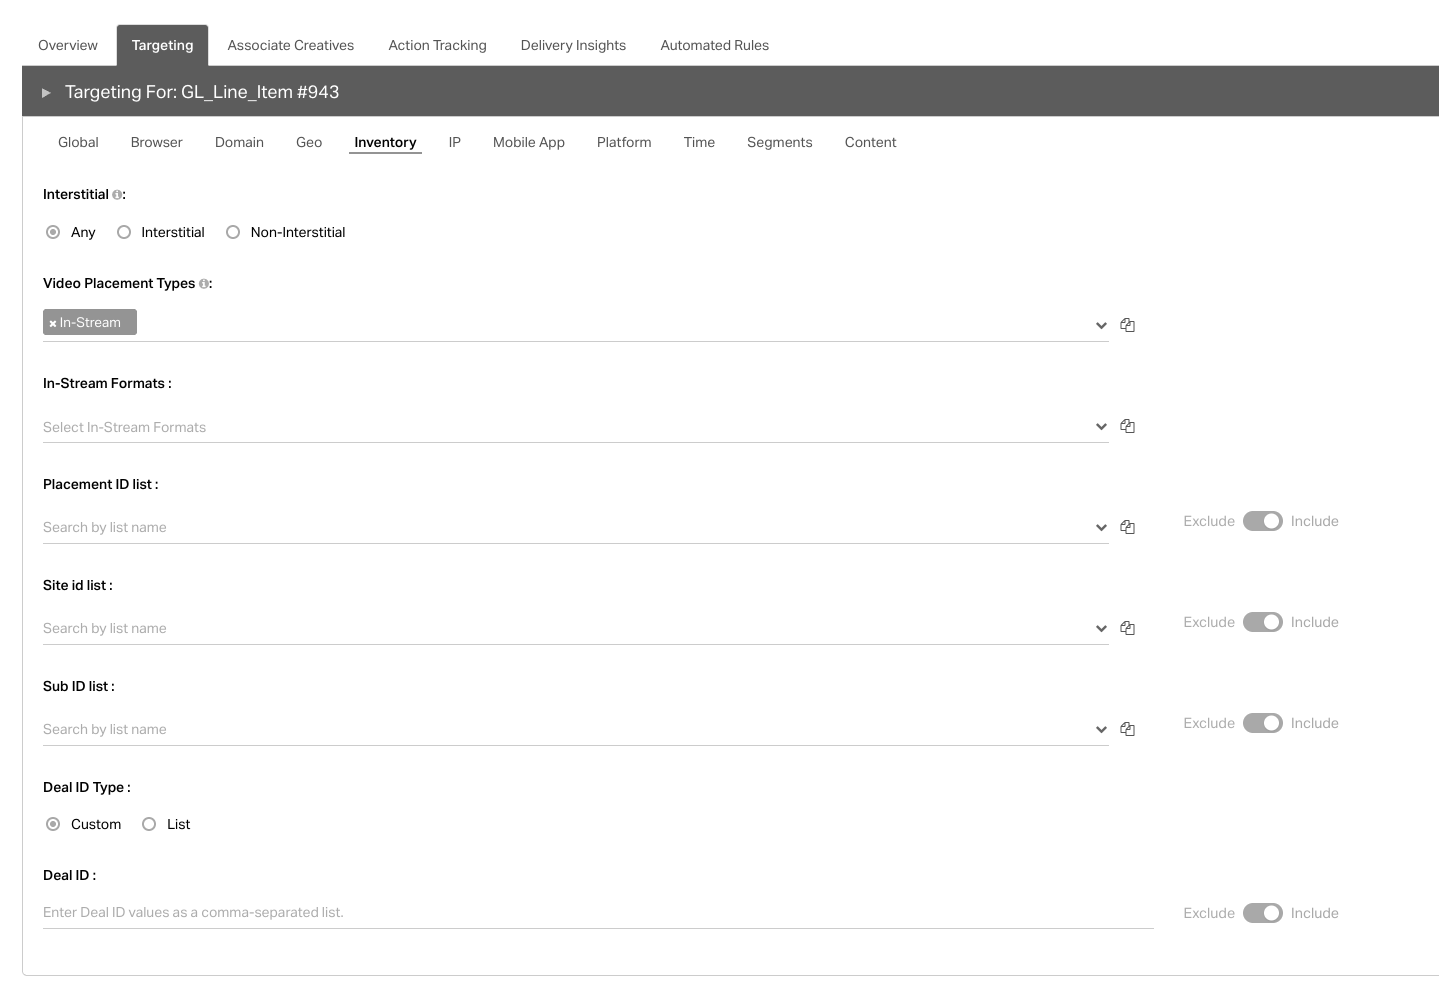Open the Geo targeting sub-tab
1439x995 pixels.
pos(309,142)
